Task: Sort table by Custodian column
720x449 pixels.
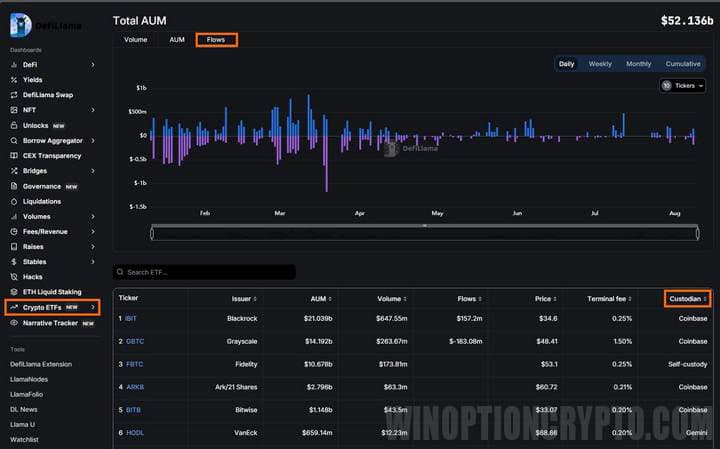Action: (688, 299)
